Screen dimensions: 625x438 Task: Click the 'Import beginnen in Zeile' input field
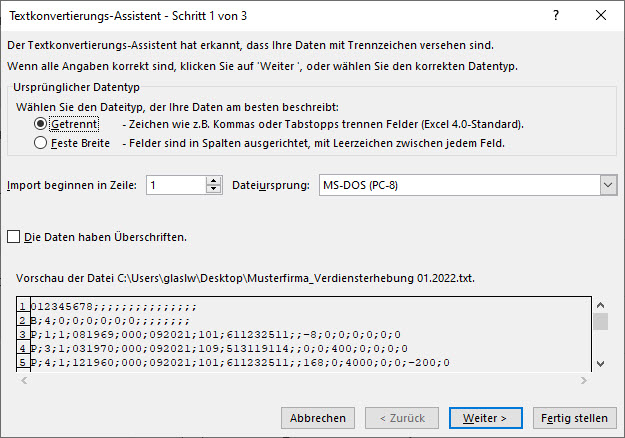(176, 185)
